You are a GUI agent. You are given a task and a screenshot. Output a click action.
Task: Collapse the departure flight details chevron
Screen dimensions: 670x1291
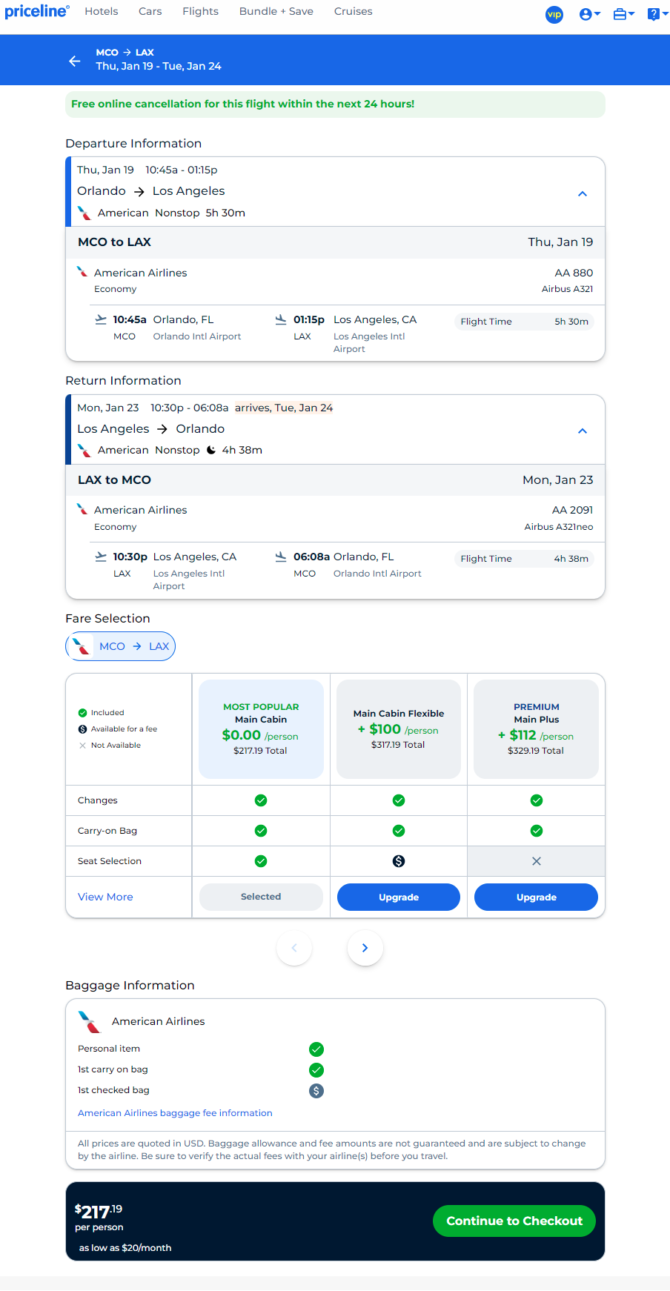click(x=582, y=194)
